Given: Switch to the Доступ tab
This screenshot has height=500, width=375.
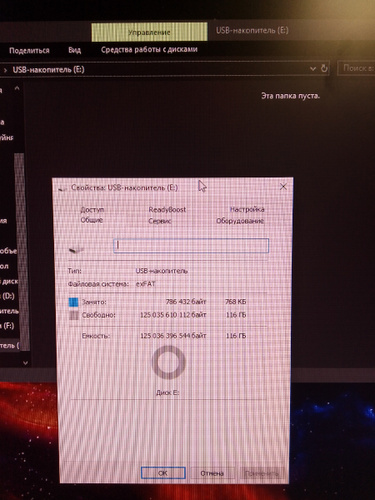Looking at the screenshot, I should (x=92, y=210).
